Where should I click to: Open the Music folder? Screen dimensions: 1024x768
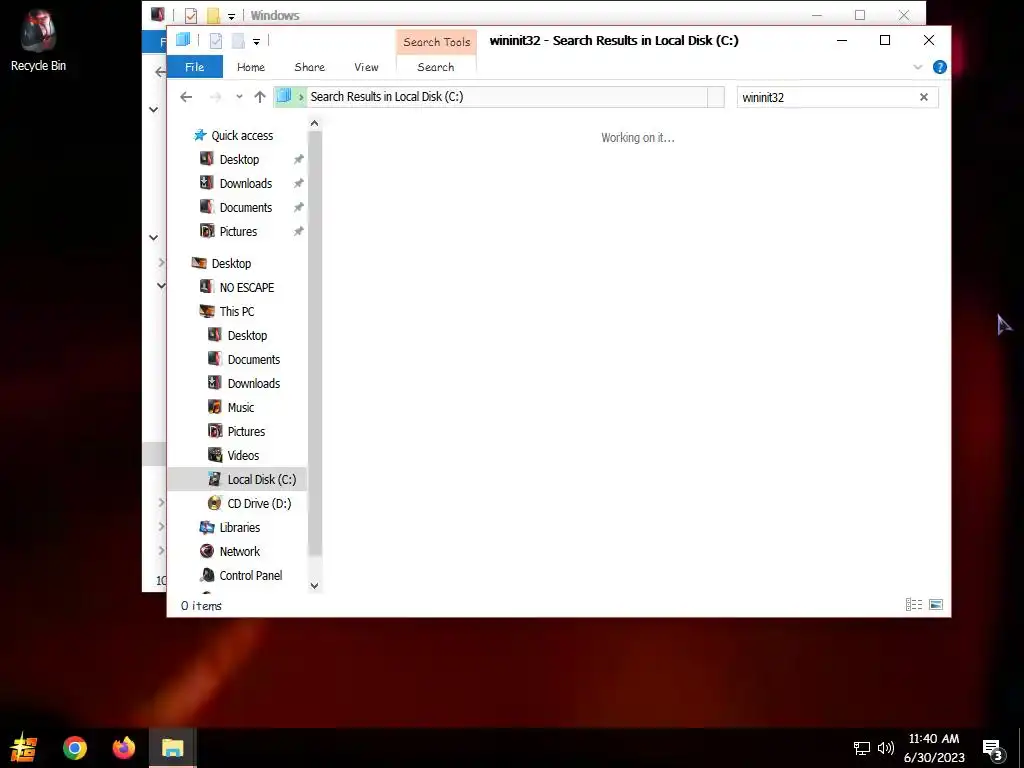pyautogui.click(x=240, y=408)
